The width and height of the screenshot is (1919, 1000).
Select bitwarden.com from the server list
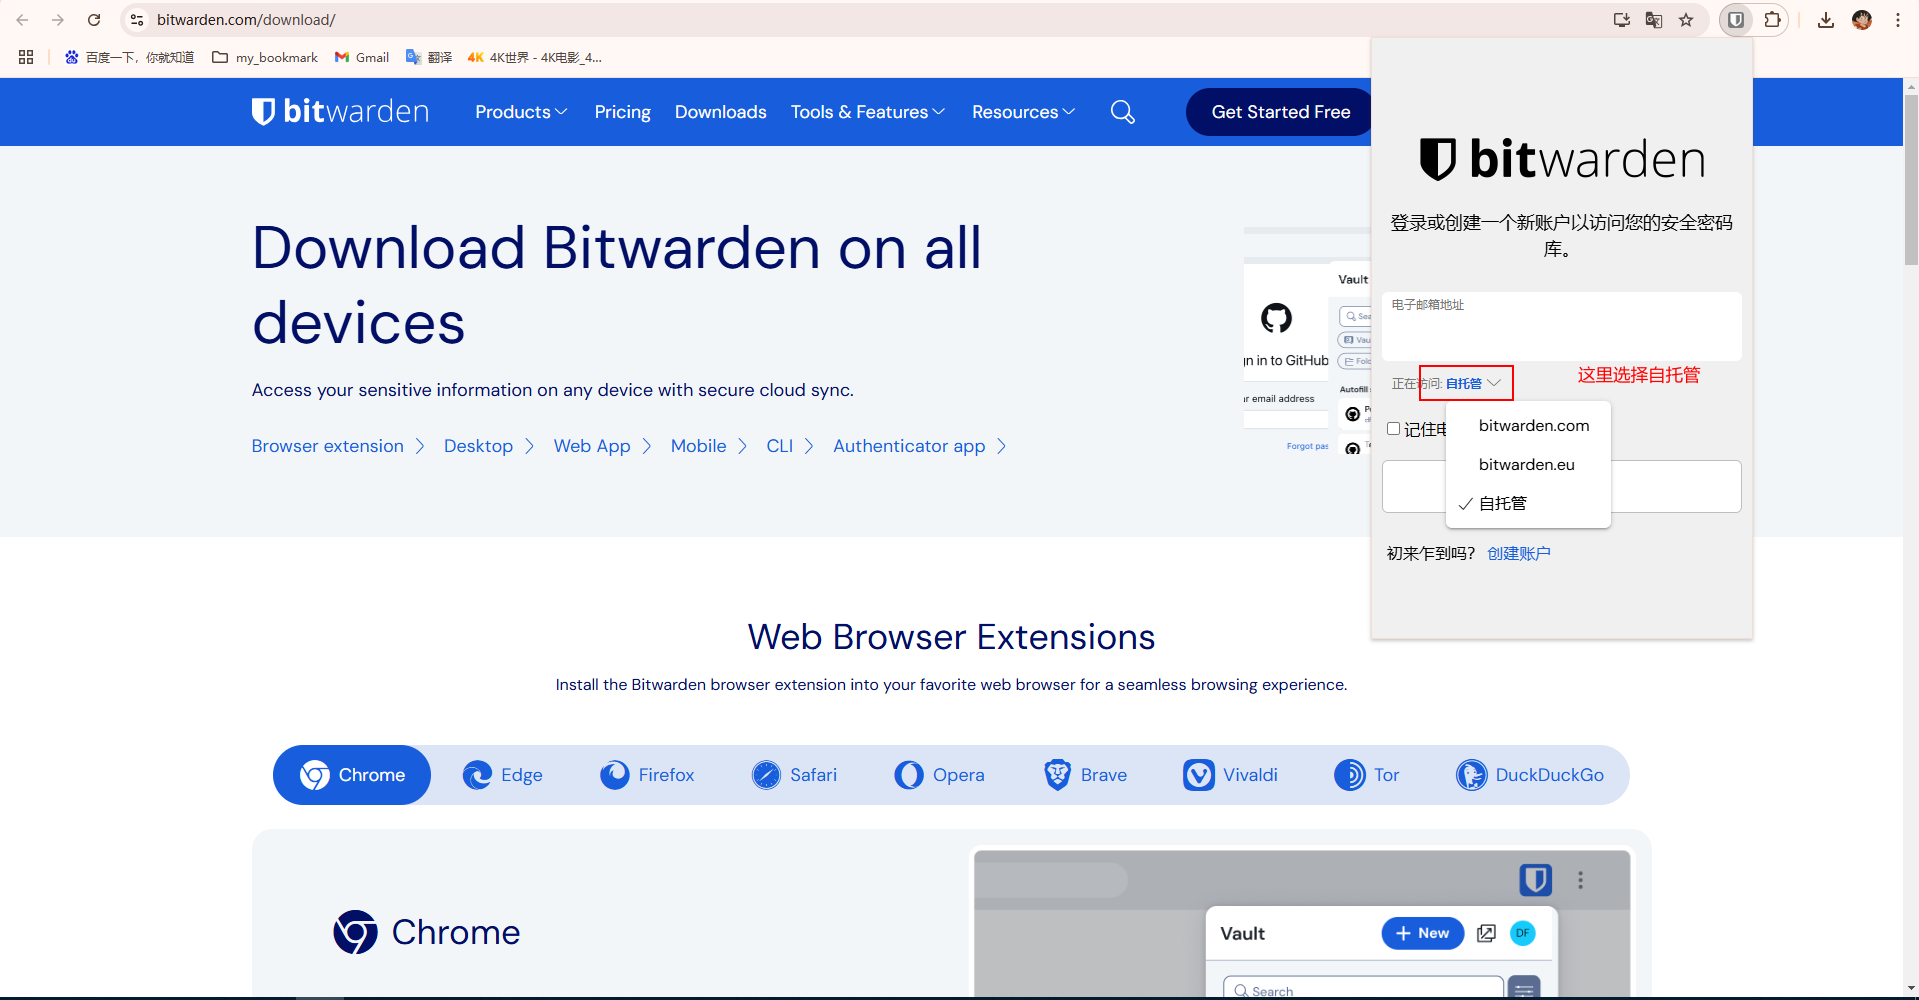coord(1533,426)
